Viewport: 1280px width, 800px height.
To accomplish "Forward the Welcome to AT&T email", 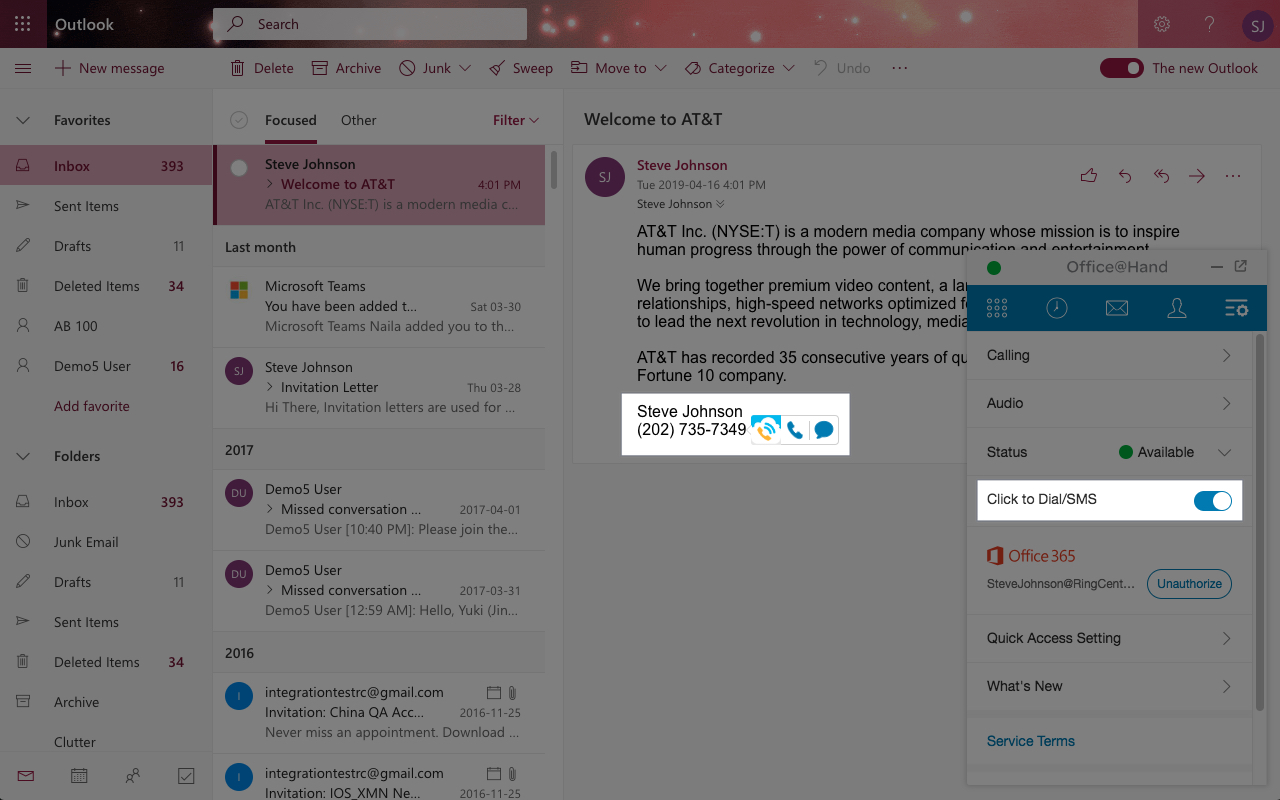I will (1197, 176).
